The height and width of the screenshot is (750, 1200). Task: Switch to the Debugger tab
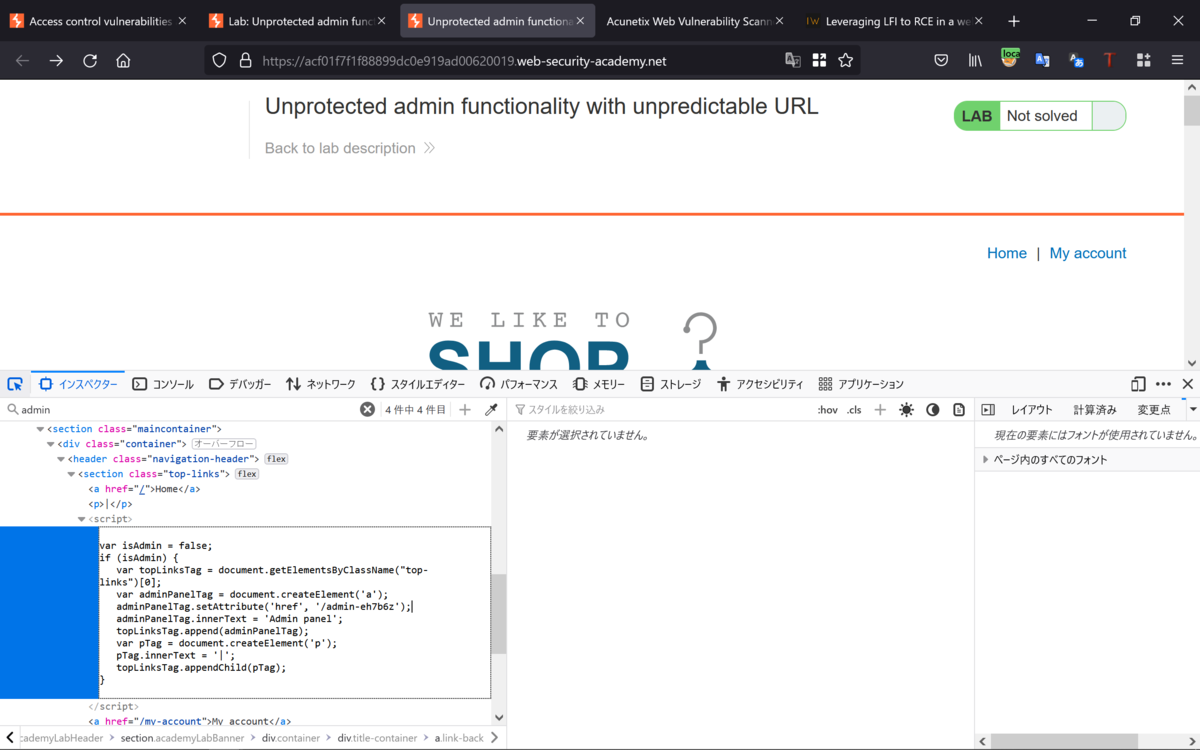pyautogui.click(x=240, y=384)
